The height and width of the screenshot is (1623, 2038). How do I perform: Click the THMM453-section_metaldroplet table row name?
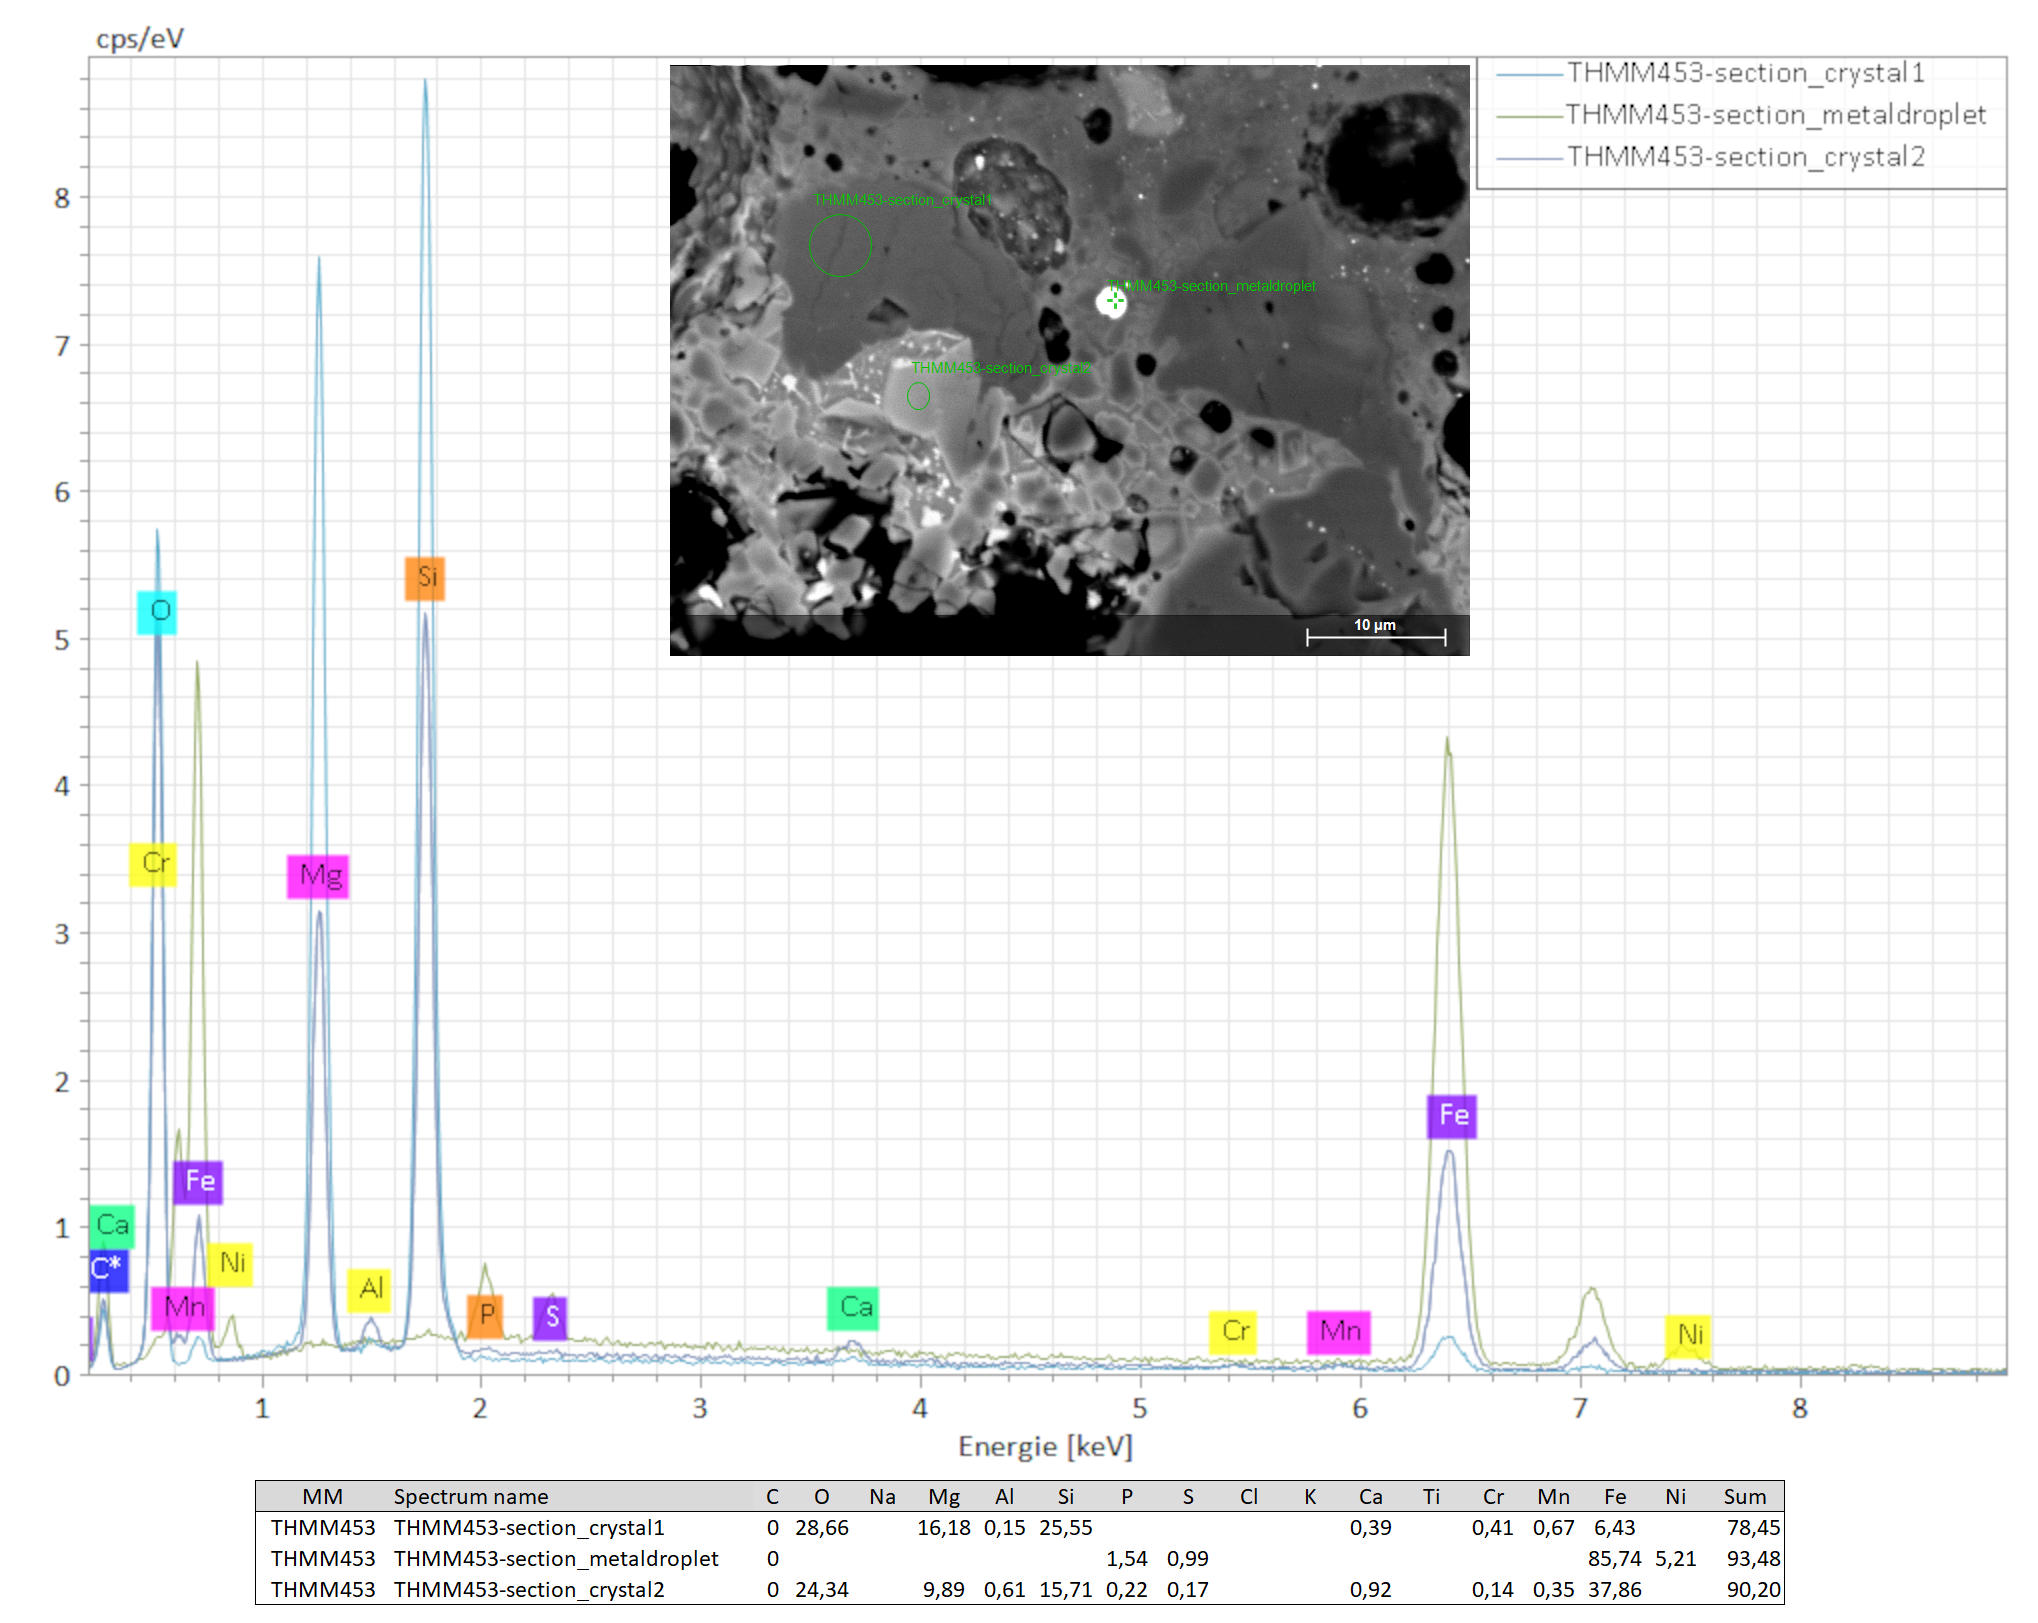pos(555,1558)
